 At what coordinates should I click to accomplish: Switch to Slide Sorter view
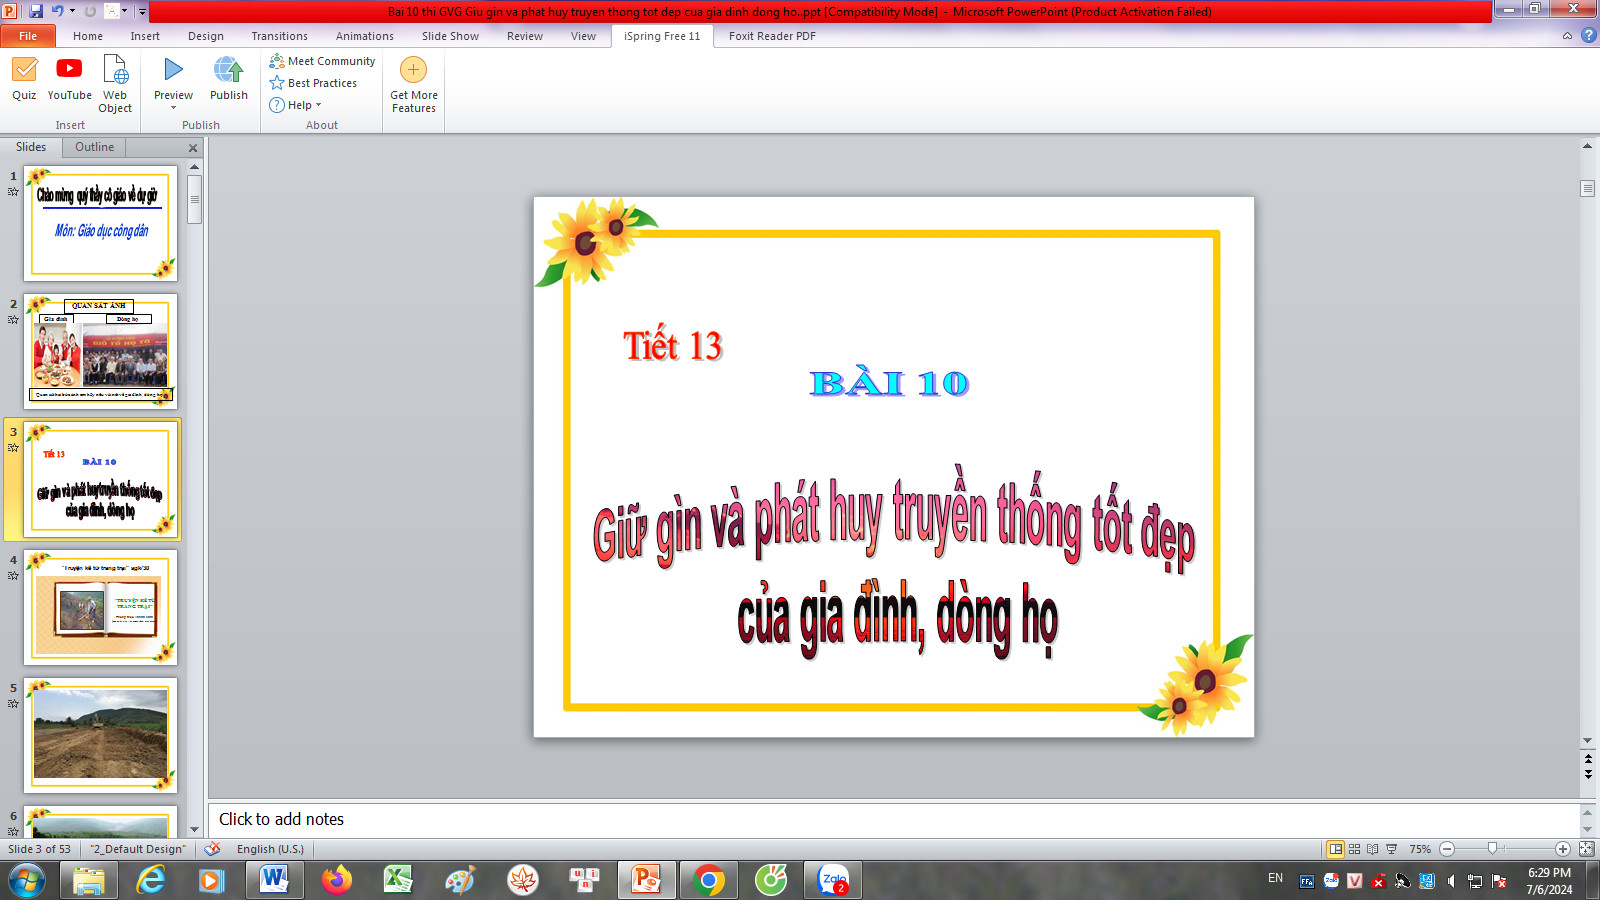click(x=1354, y=849)
